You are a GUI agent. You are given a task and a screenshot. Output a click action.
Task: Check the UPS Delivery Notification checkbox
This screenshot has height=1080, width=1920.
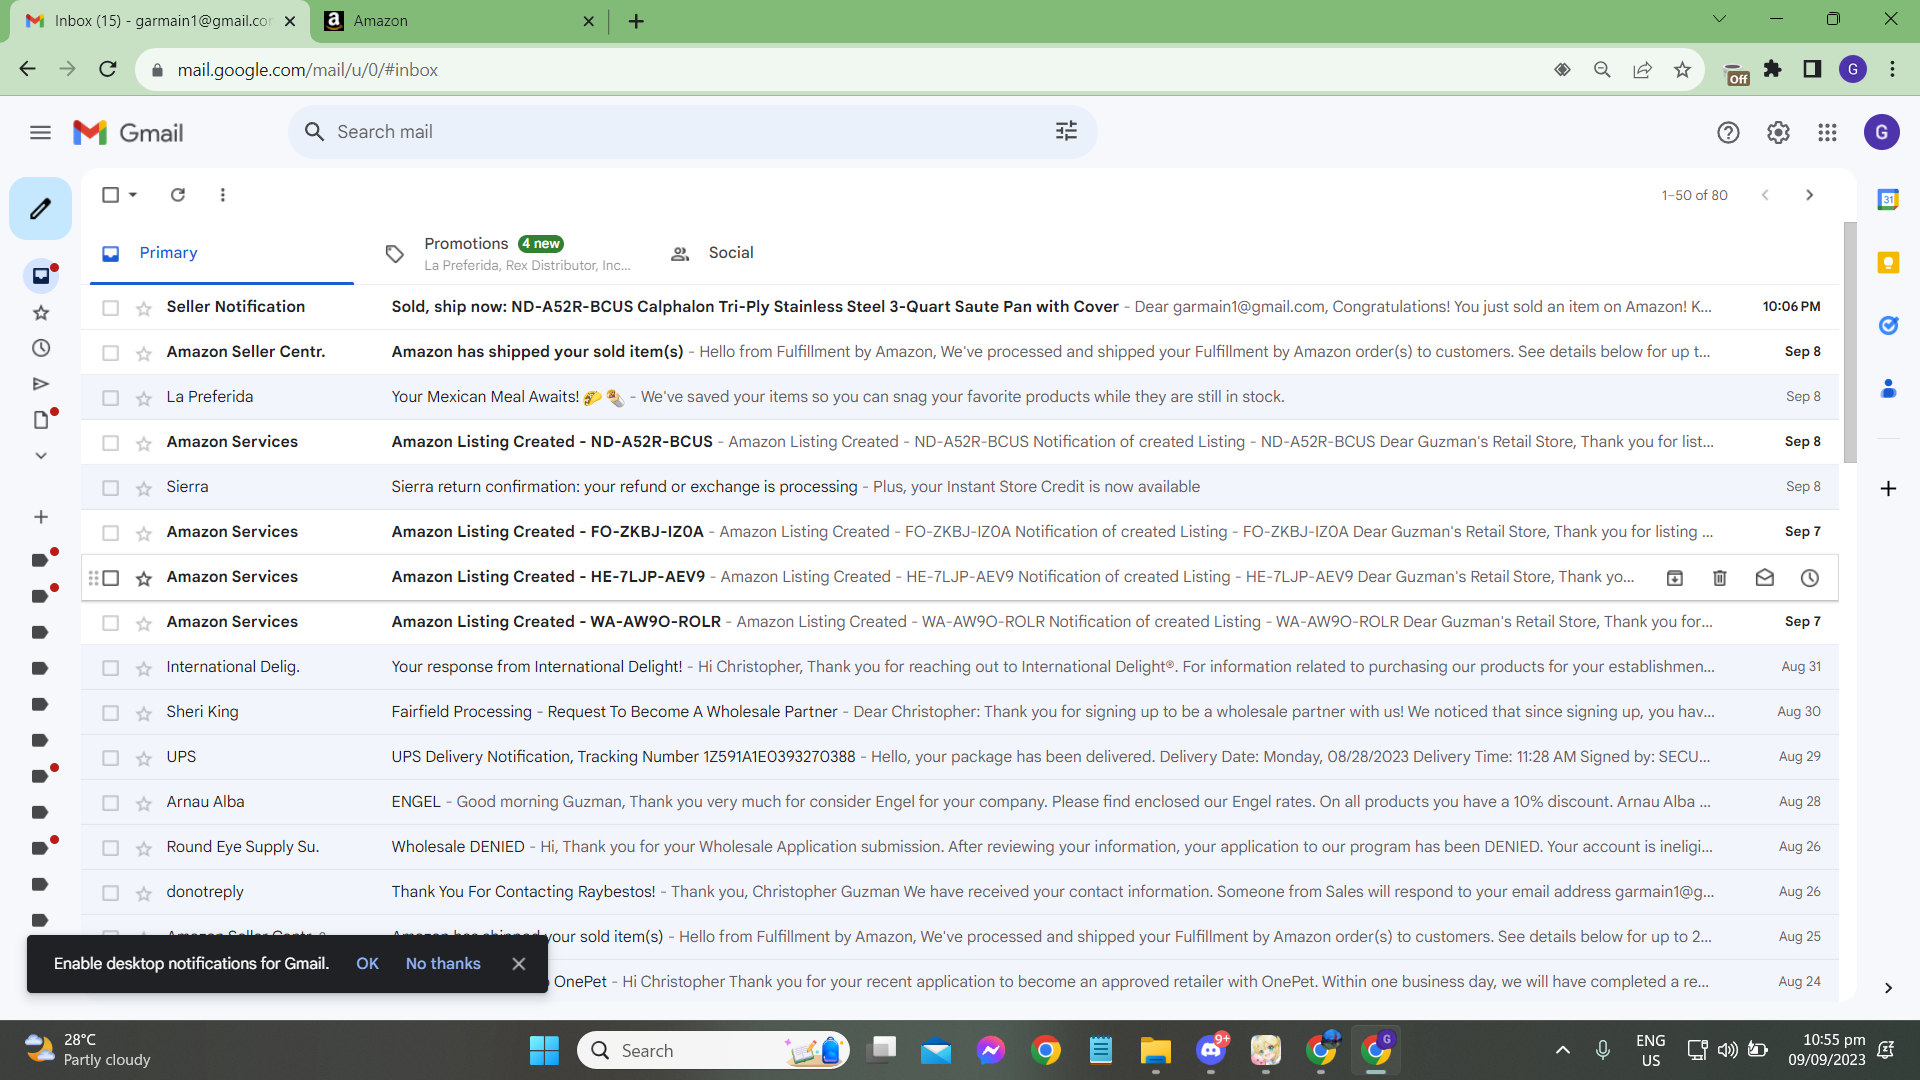tap(110, 758)
